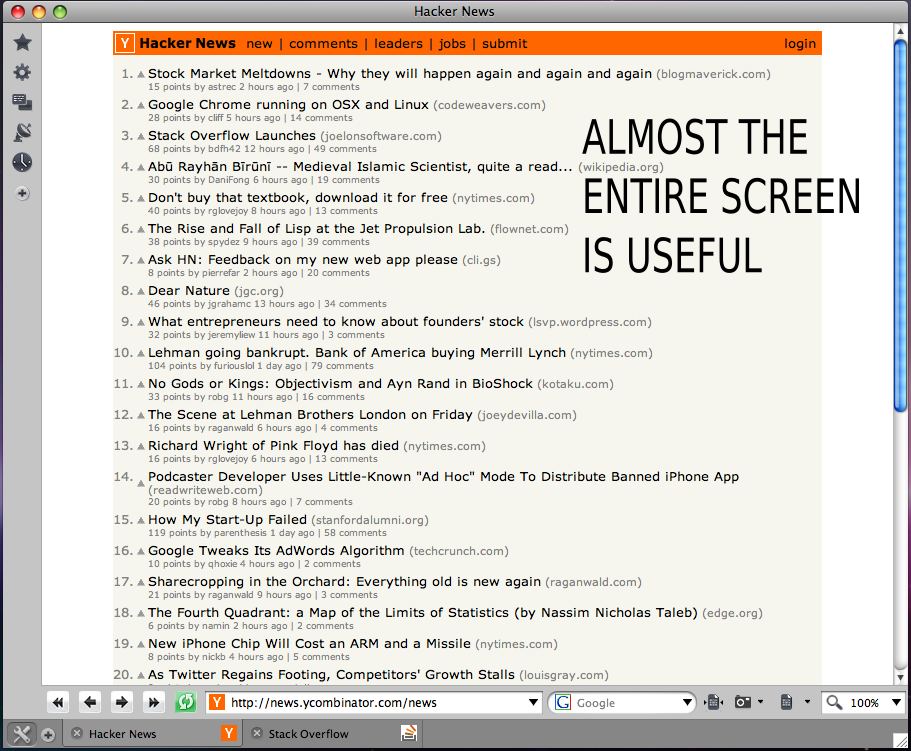Open the clock history panel icon
911x751 pixels.
click(23, 163)
